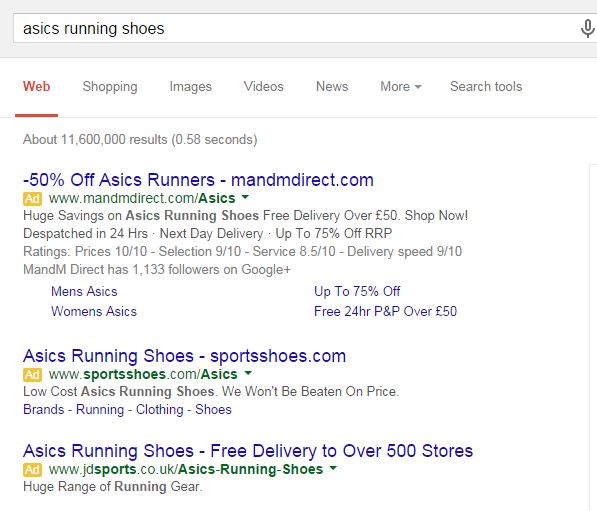Image resolution: width=597 pixels, height=511 pixels.
Task: Click the Ad badge beside mandmdirect.com URL
Action: 32,198
